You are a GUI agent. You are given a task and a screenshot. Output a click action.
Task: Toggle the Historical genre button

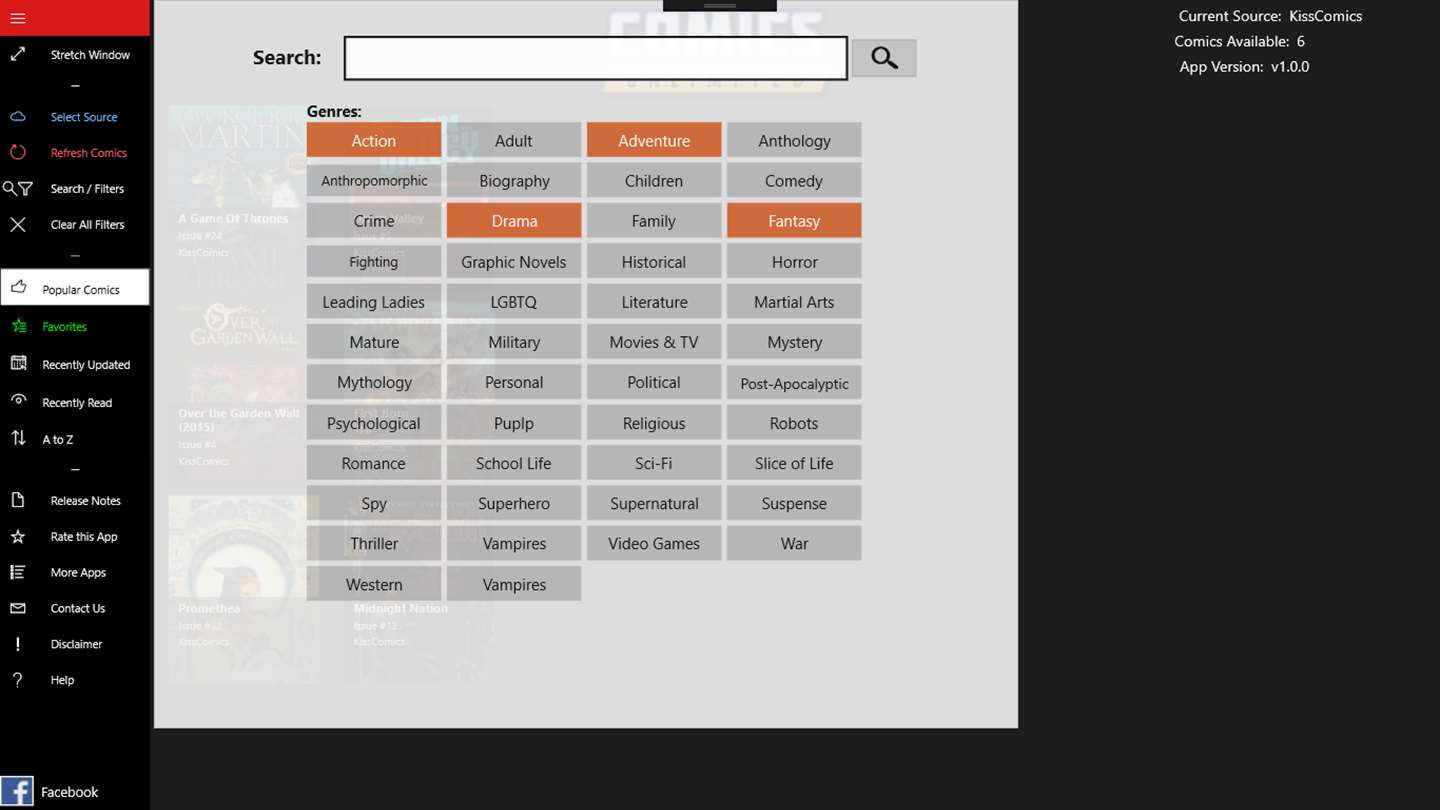point(654,261)
